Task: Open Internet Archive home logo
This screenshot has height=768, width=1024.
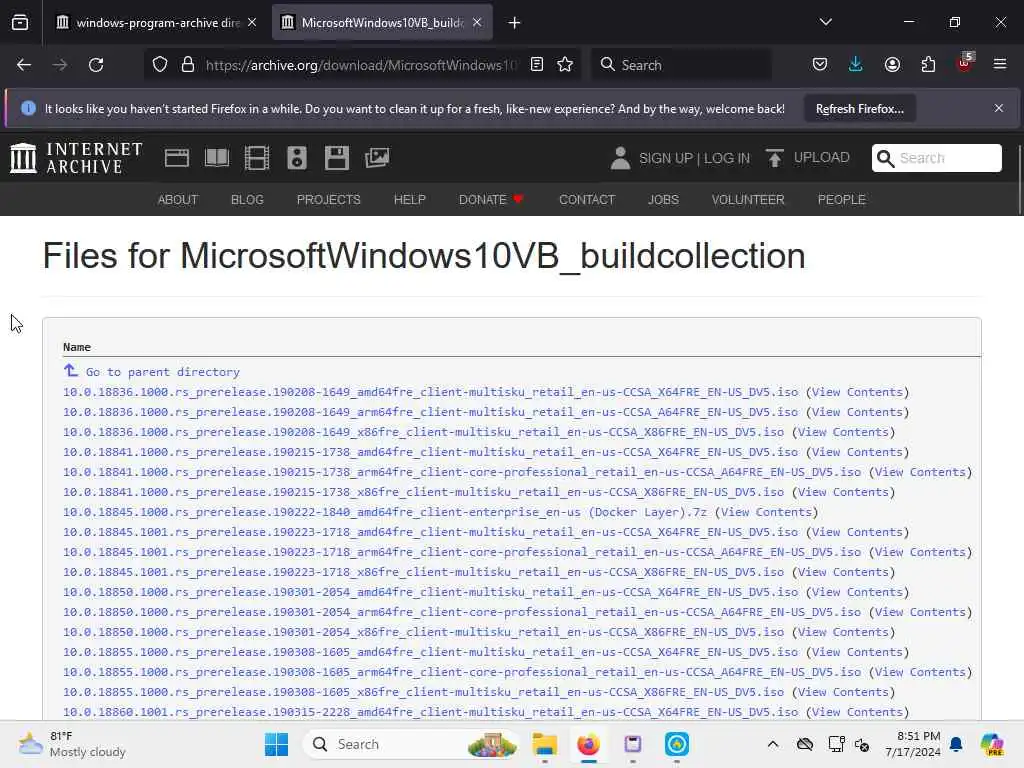Action: pyautogui.click(x=76, y=158)
